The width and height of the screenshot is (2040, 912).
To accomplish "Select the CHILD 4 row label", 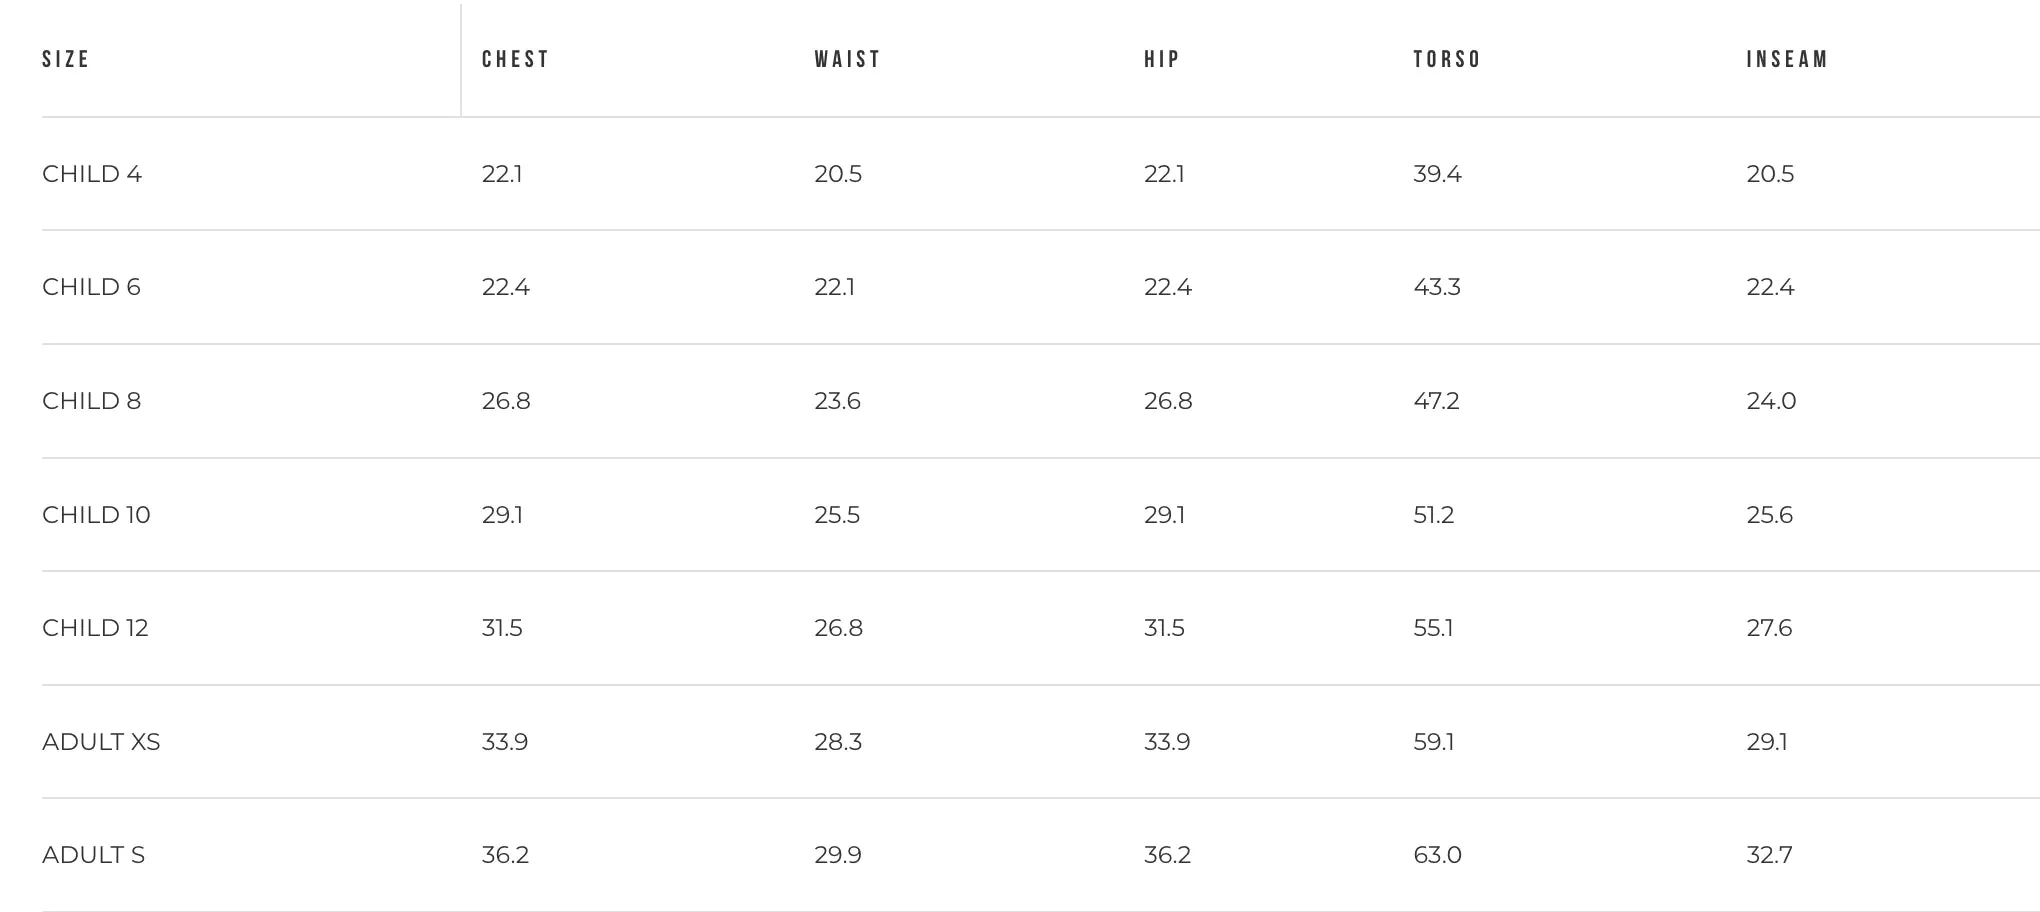I will 92,174.
